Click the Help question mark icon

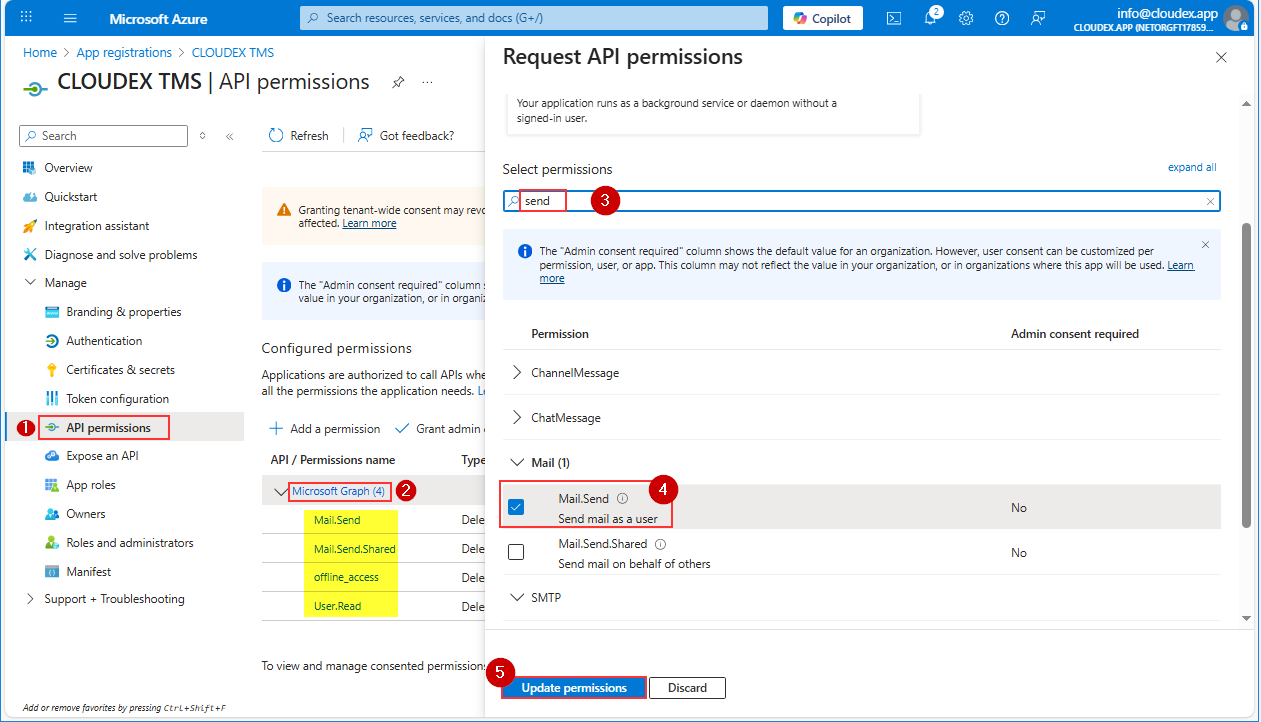[1002, 18]
